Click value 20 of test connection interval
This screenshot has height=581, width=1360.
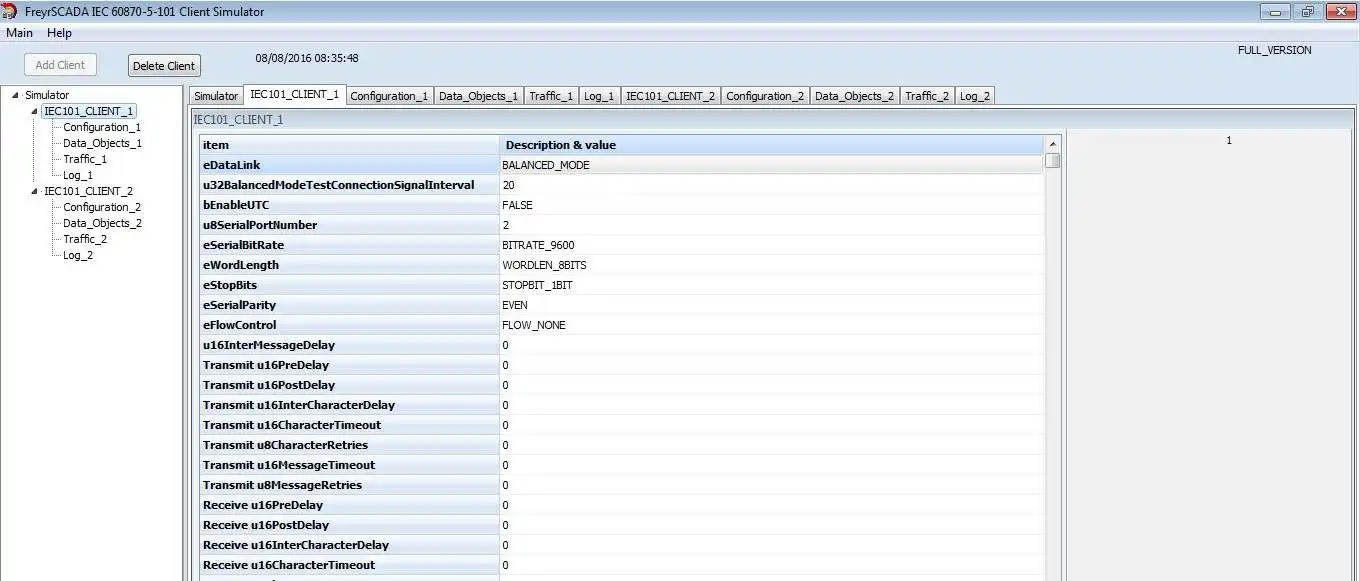pyautogui.click(x=771, y=185)
